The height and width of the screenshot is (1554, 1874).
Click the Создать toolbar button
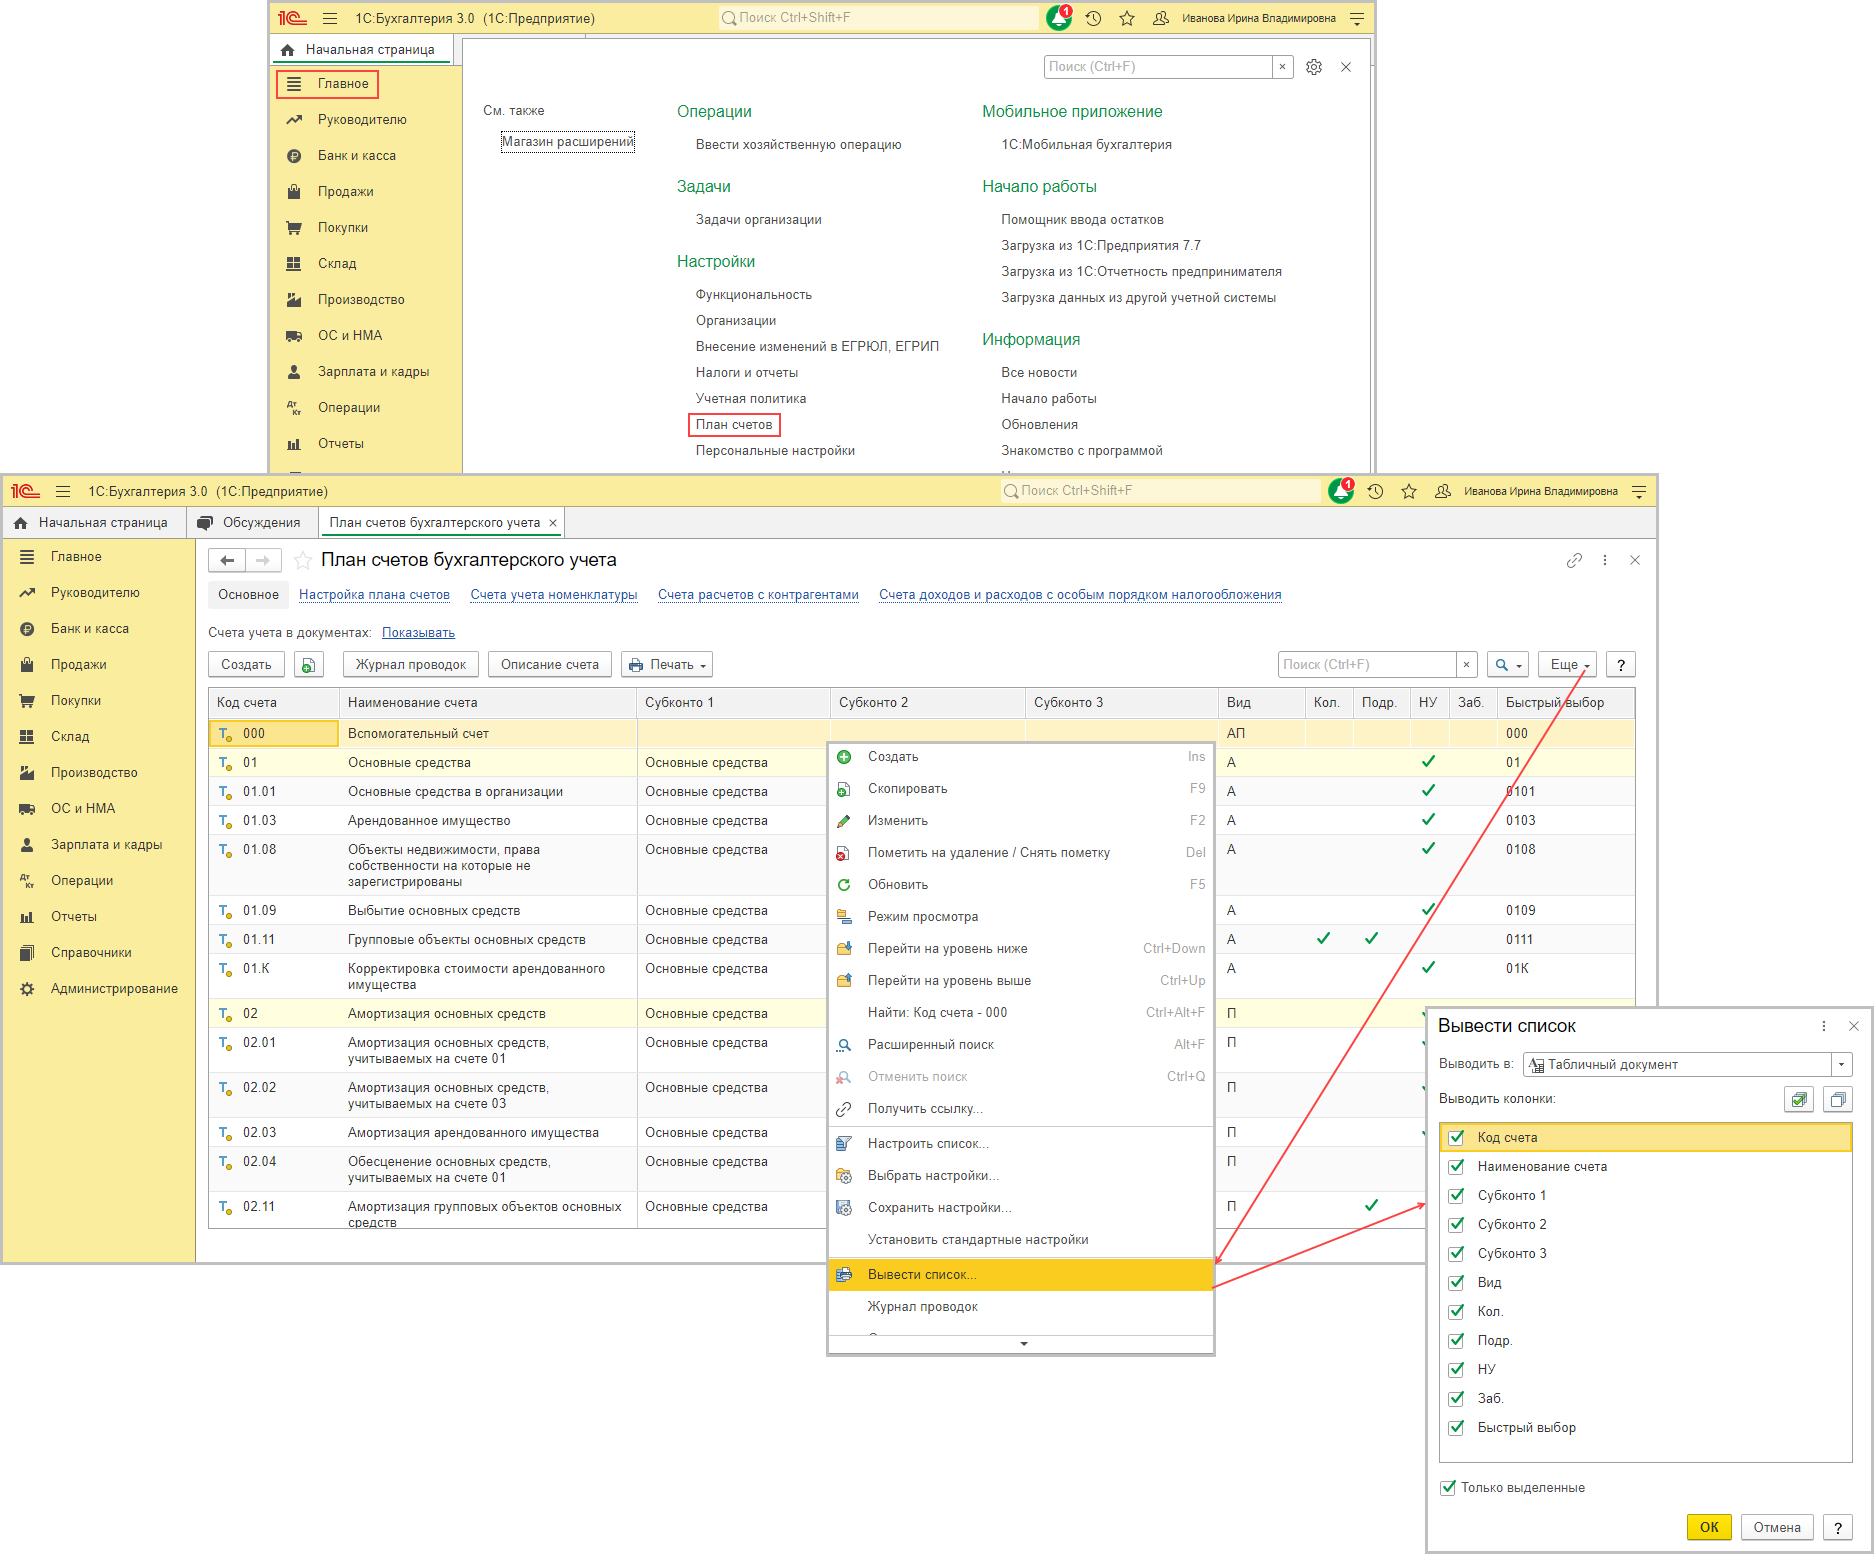(x=246, y=665)
